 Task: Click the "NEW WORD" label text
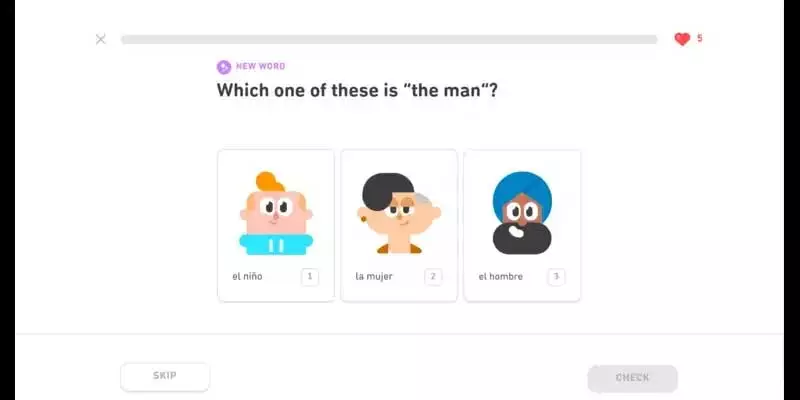(x=260, y=66)
